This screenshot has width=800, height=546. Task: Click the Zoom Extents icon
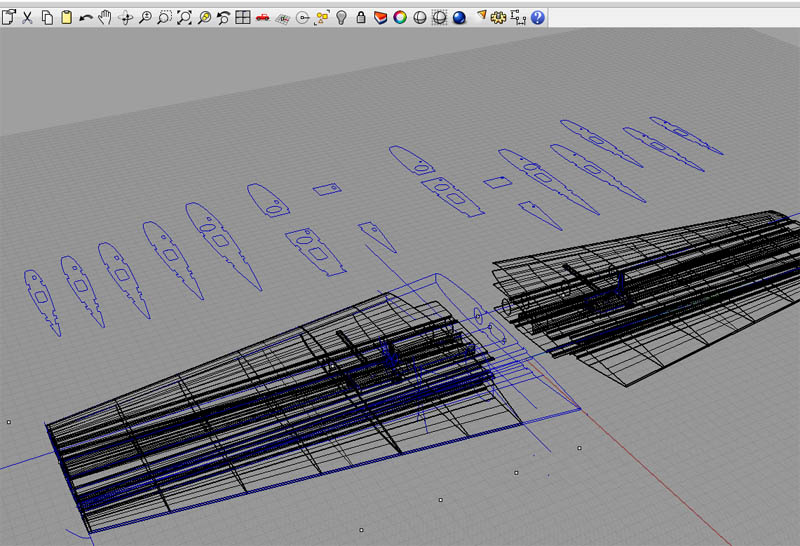click(x=184, y=17)
